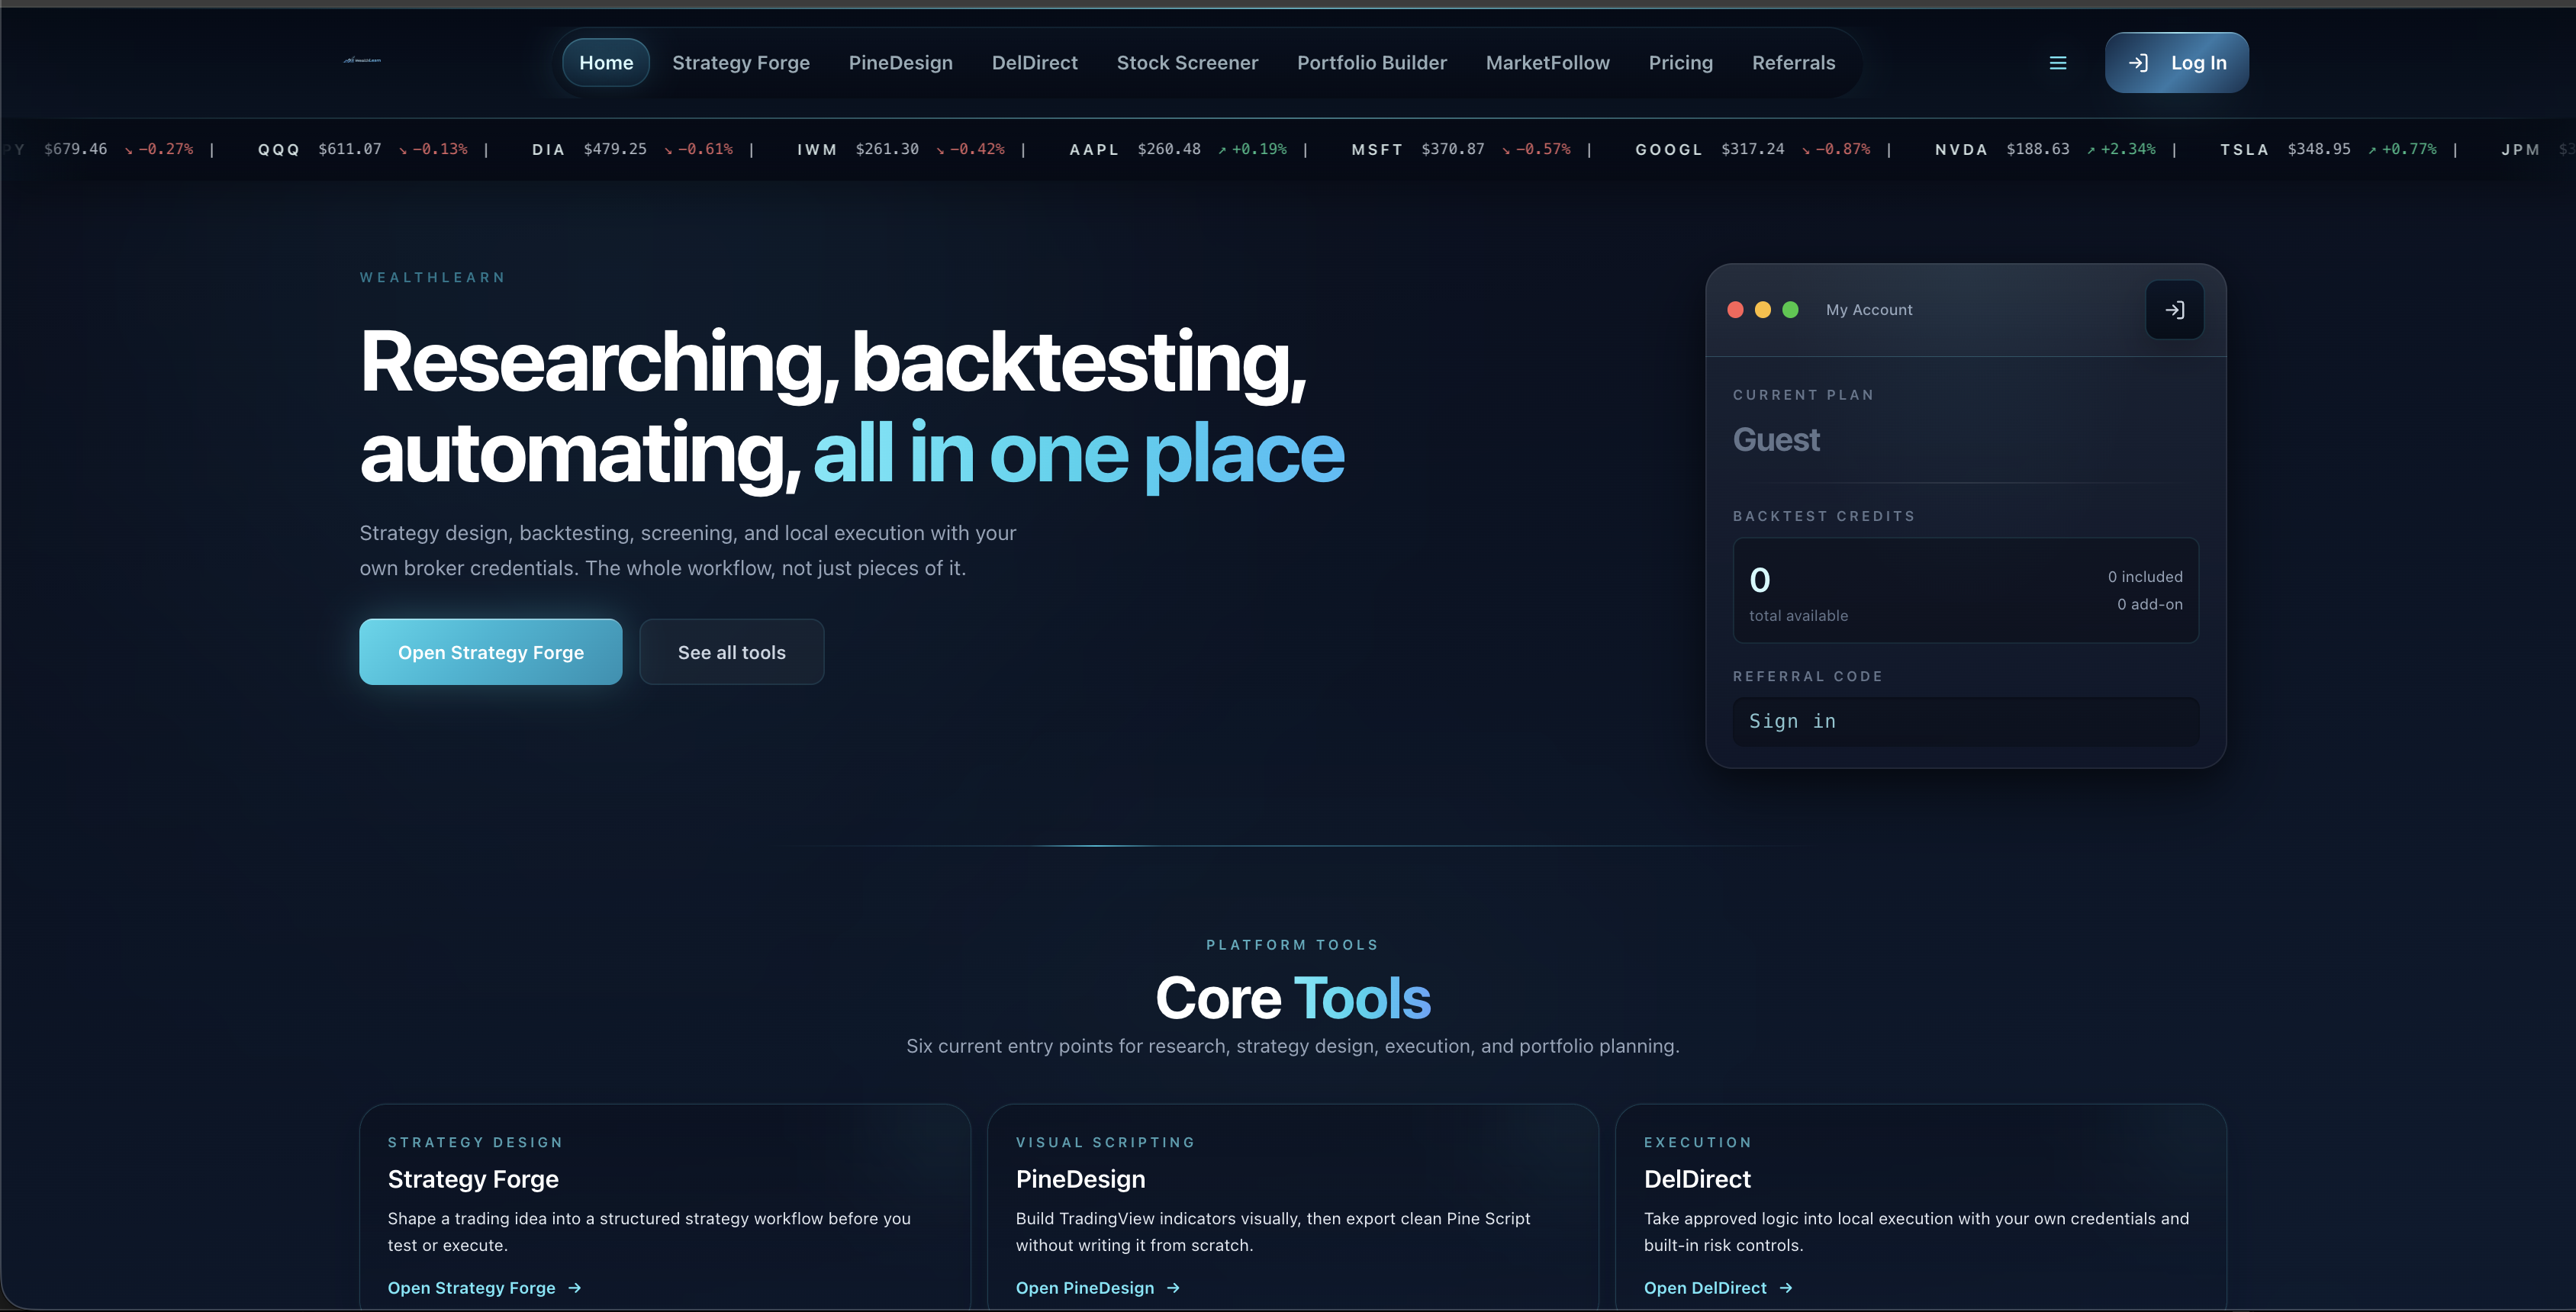Click the Log In button

pyautogui.click(x=2176, y=63)
